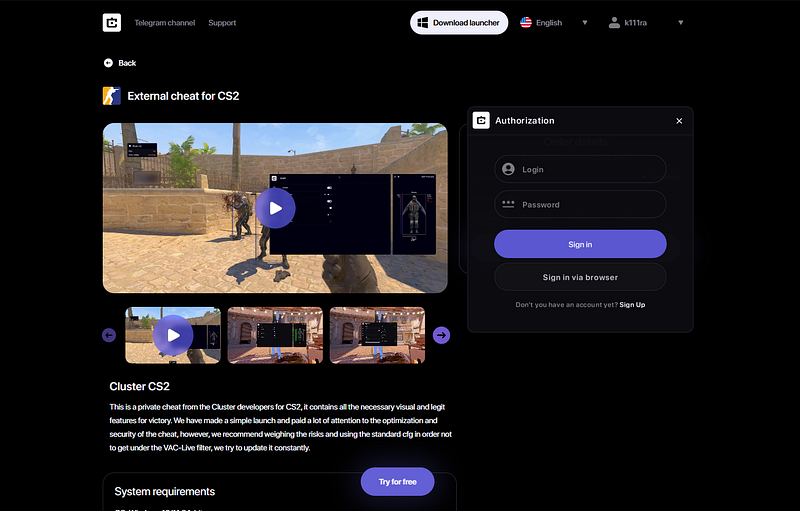Click the user icon in the Login field

(508, 169)
